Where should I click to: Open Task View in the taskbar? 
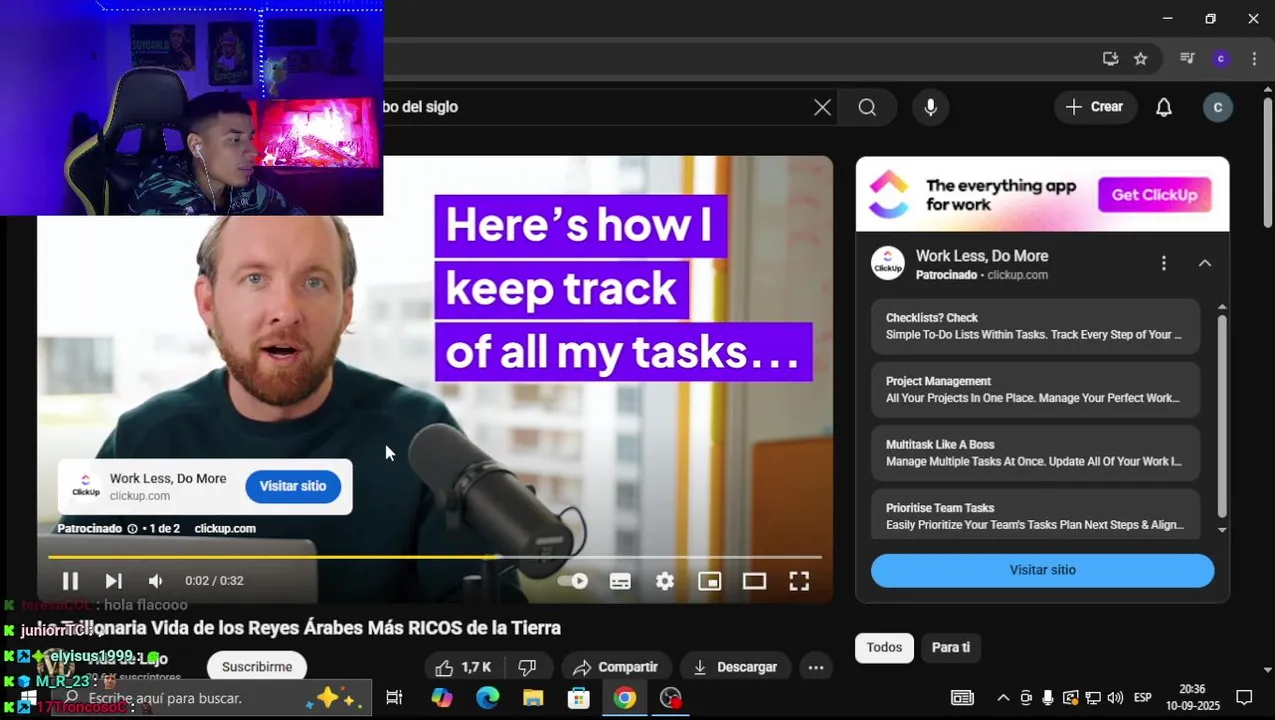[394, 698]
